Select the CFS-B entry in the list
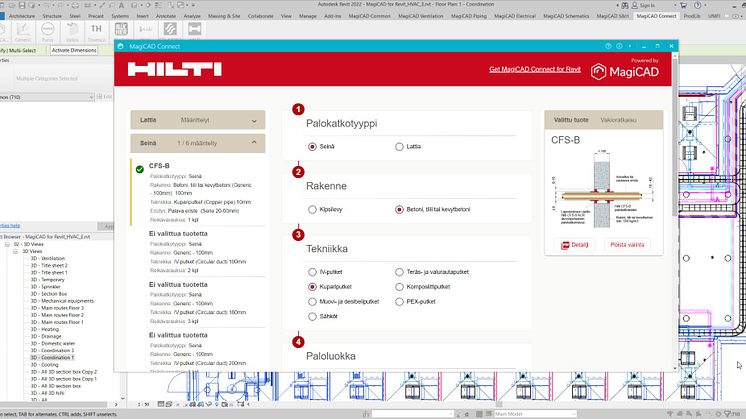This screenshot has width=746, height=419. [198, 192]
